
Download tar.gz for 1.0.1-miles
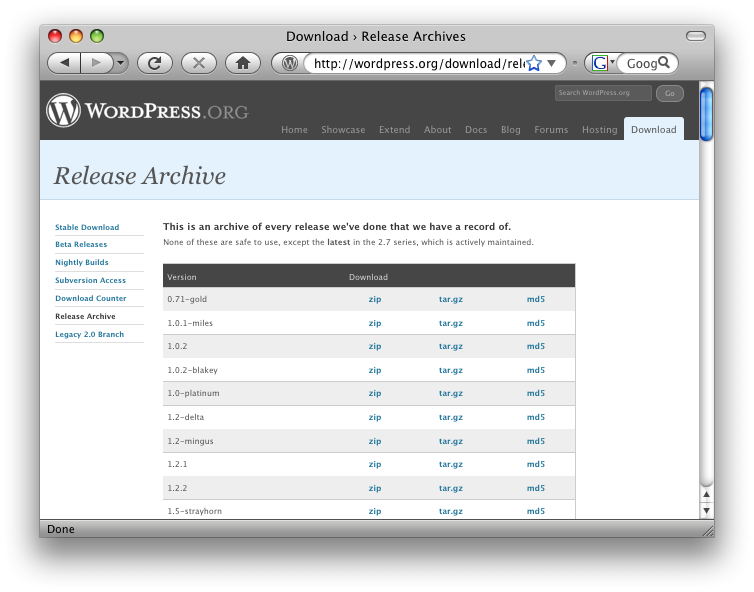click(451, 323)
